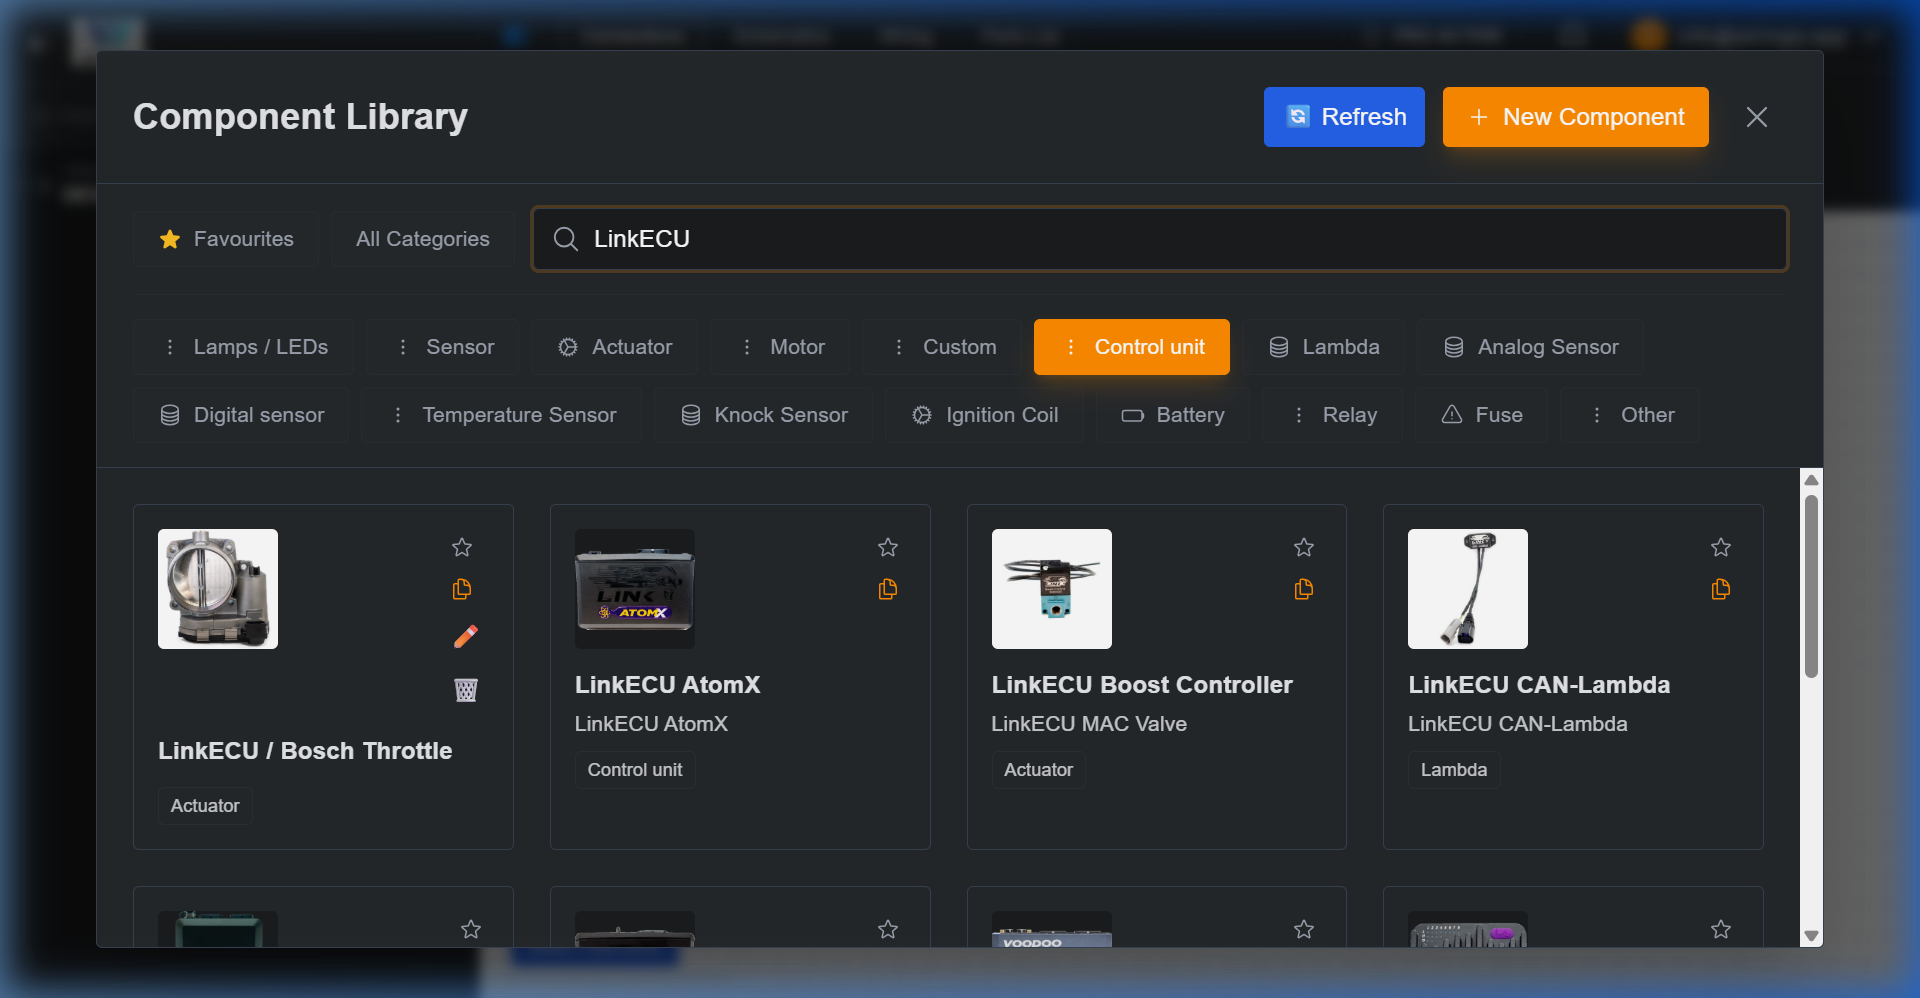1920x998 pixels.
Task: Select the LinkECU / Bosch Throttle title
Action: (x=305, y=751)
